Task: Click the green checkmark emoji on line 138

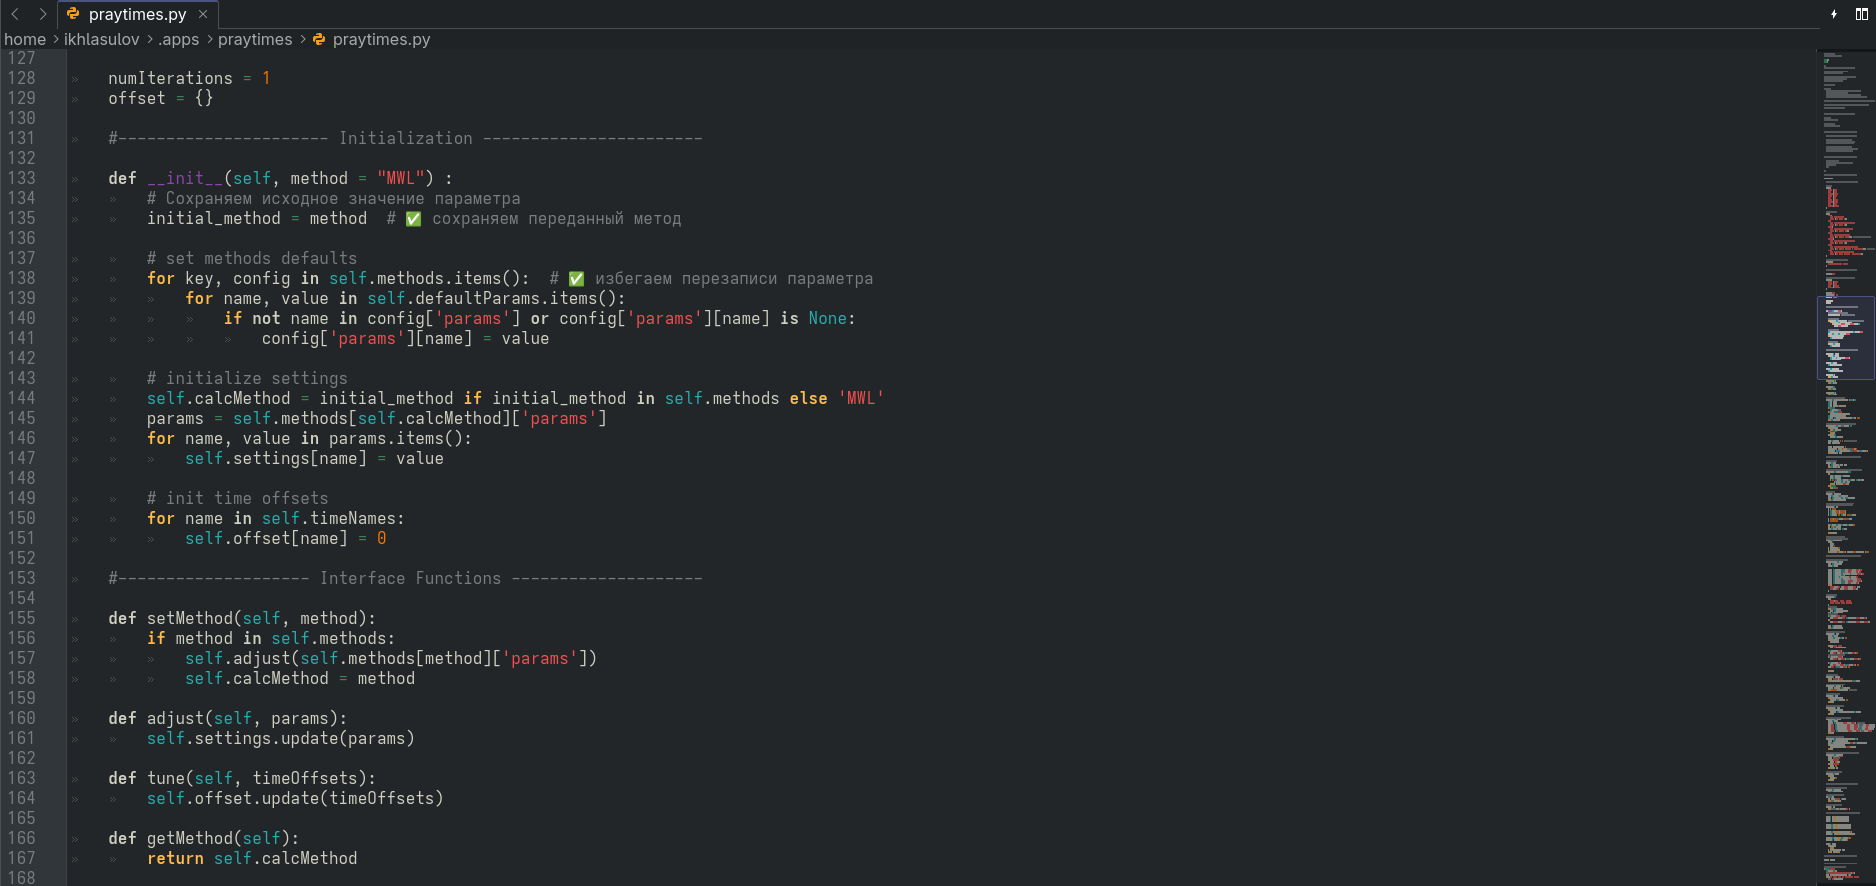Action: click(577, 278)
